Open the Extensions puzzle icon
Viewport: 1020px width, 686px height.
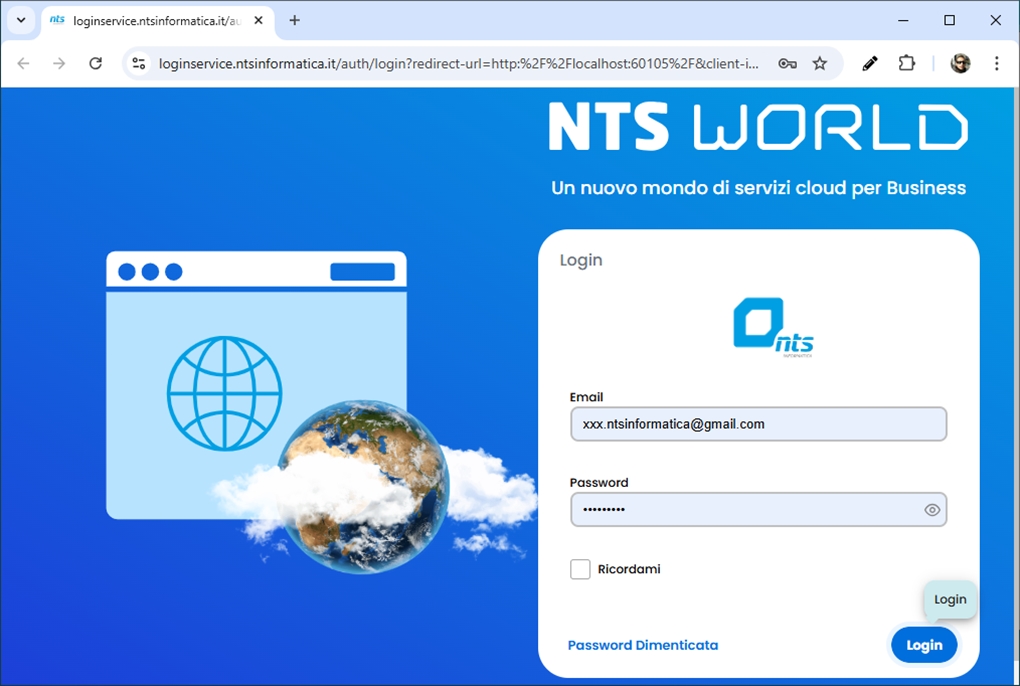(906, 63)
